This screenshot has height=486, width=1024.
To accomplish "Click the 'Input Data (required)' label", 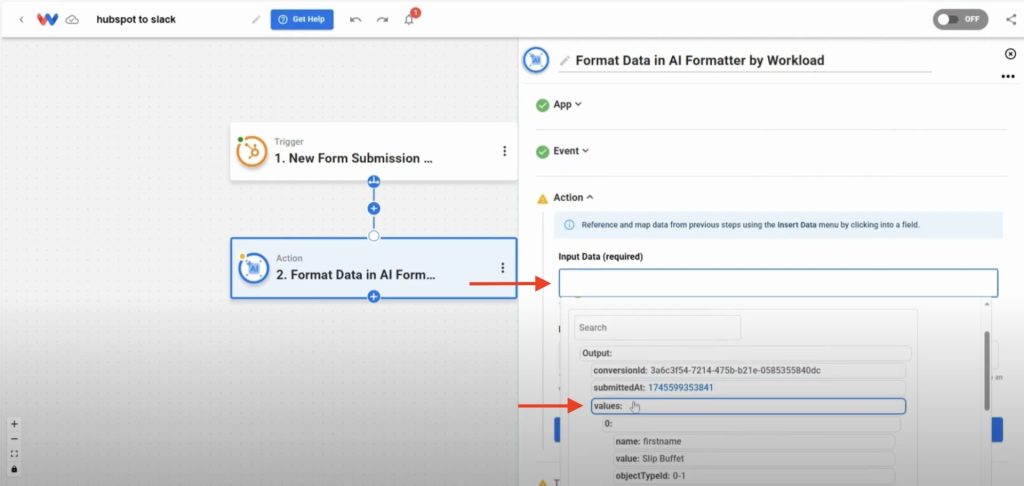I will point(601,257).
